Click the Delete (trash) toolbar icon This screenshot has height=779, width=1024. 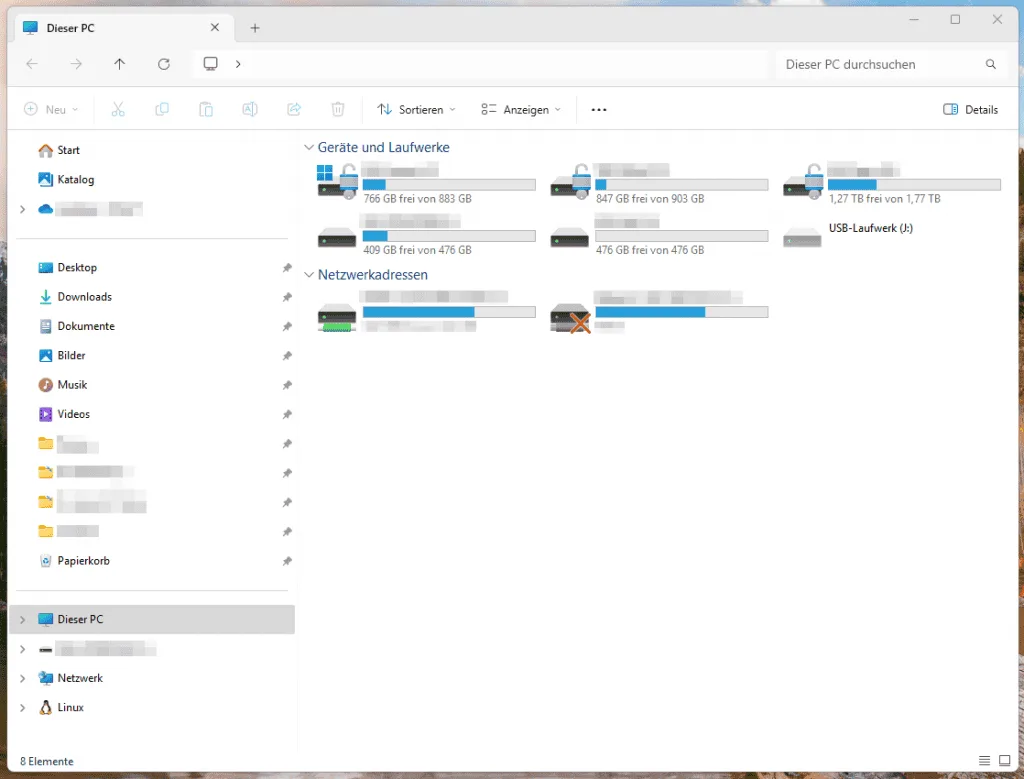(x=337, y=109)
